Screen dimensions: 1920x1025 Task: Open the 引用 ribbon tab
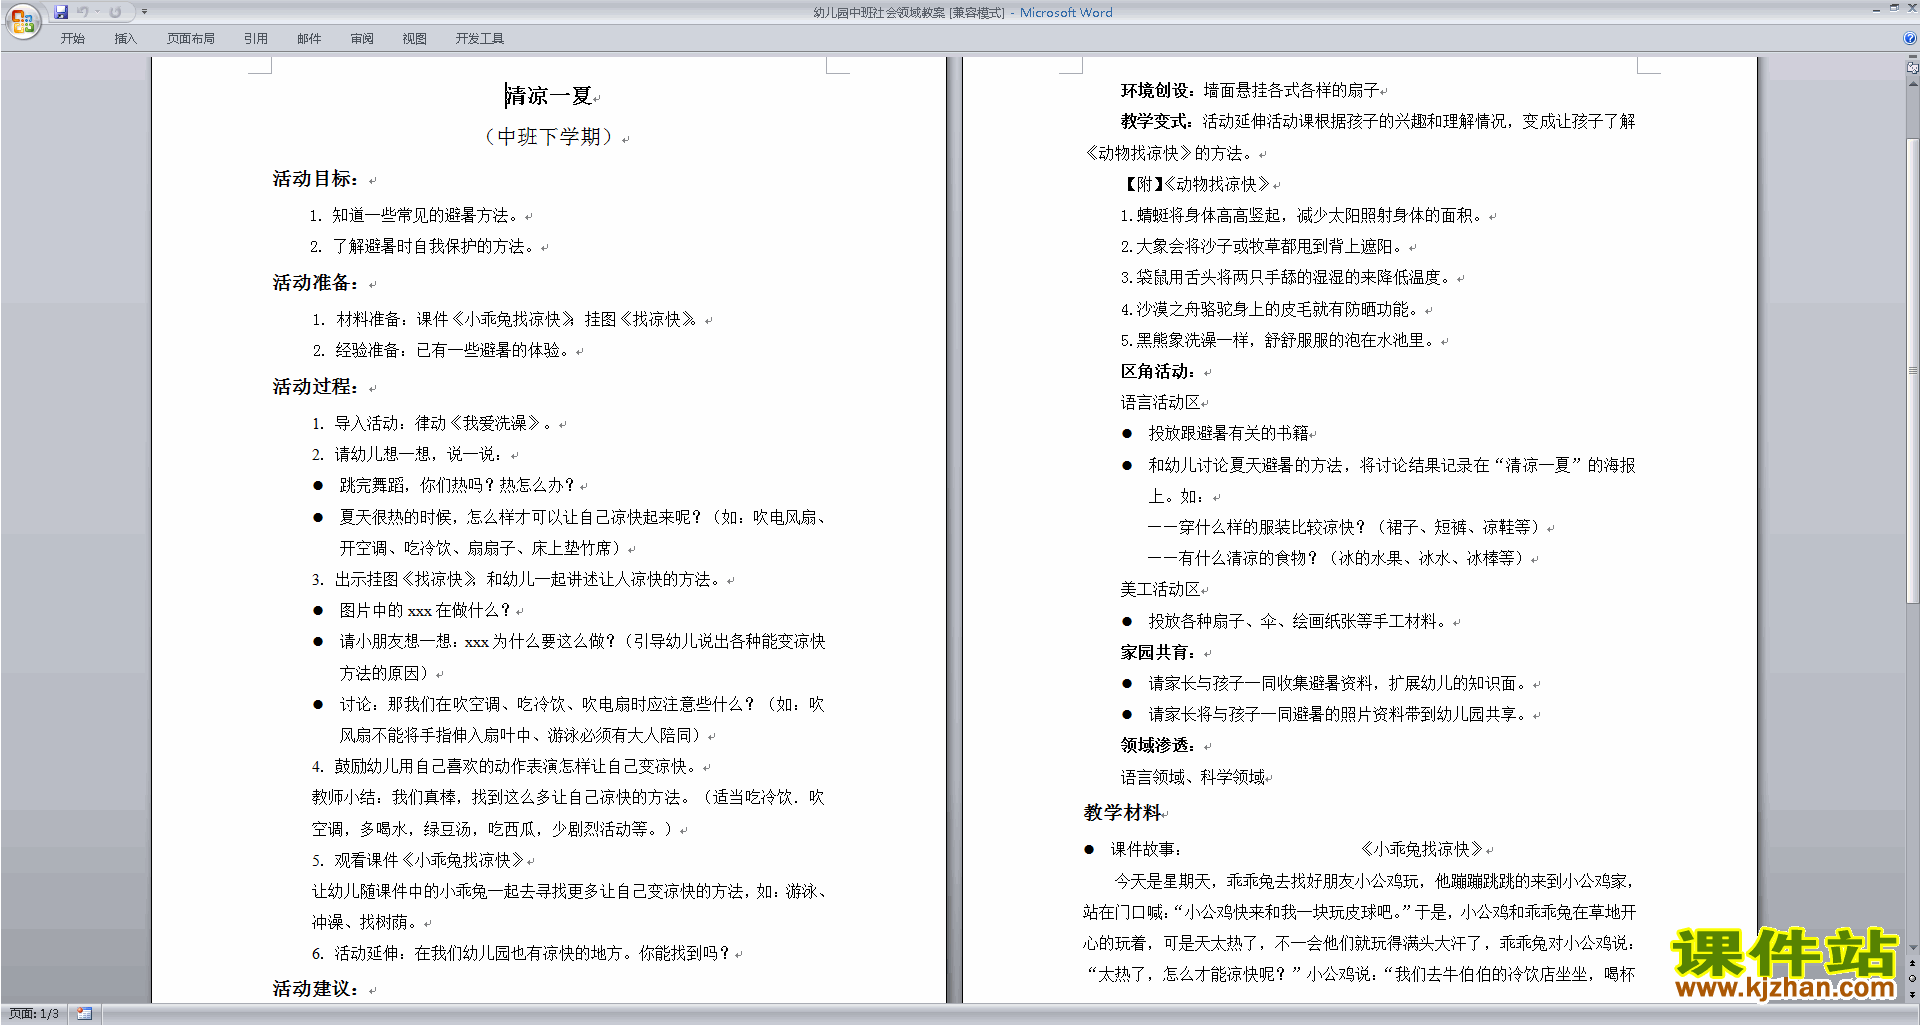click(256, 39)
